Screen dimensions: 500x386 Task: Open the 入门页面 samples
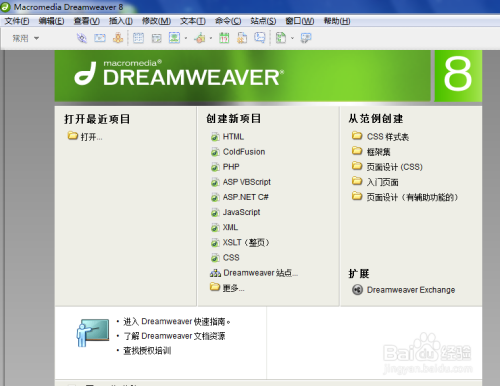point(382,182)
